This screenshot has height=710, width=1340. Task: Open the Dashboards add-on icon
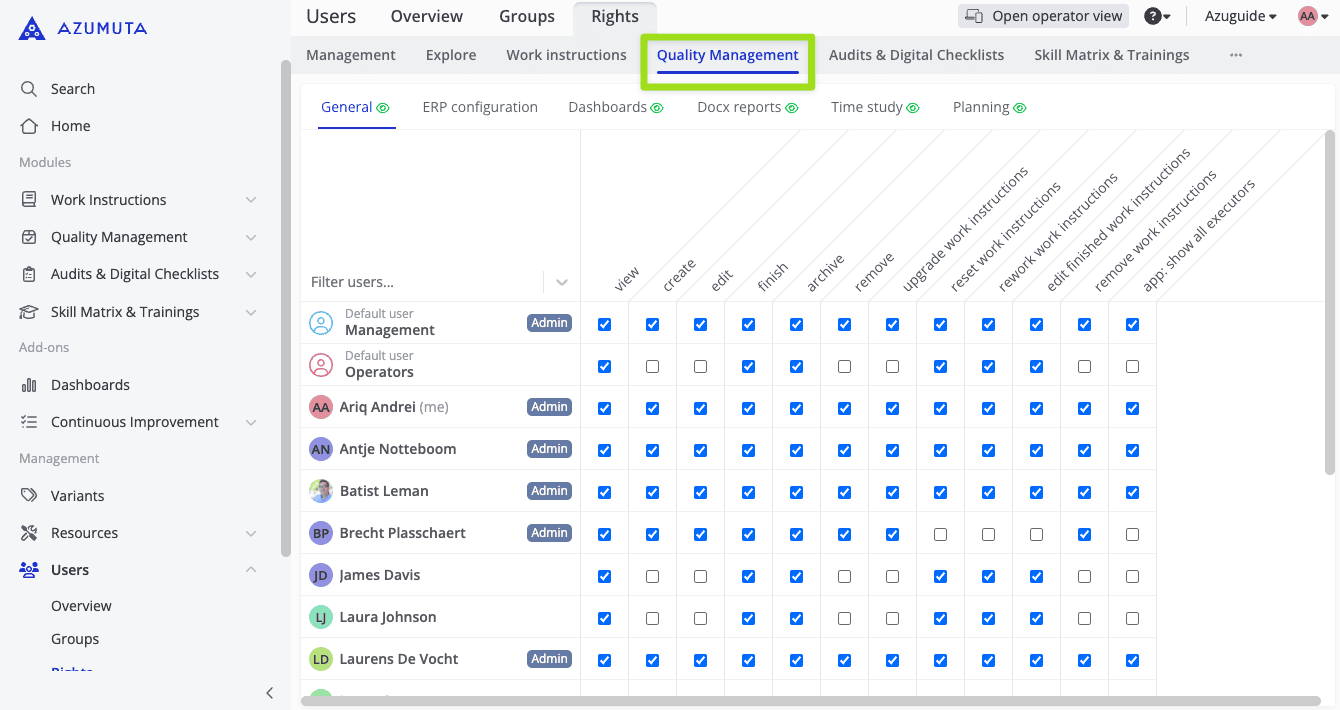[28, 384]
